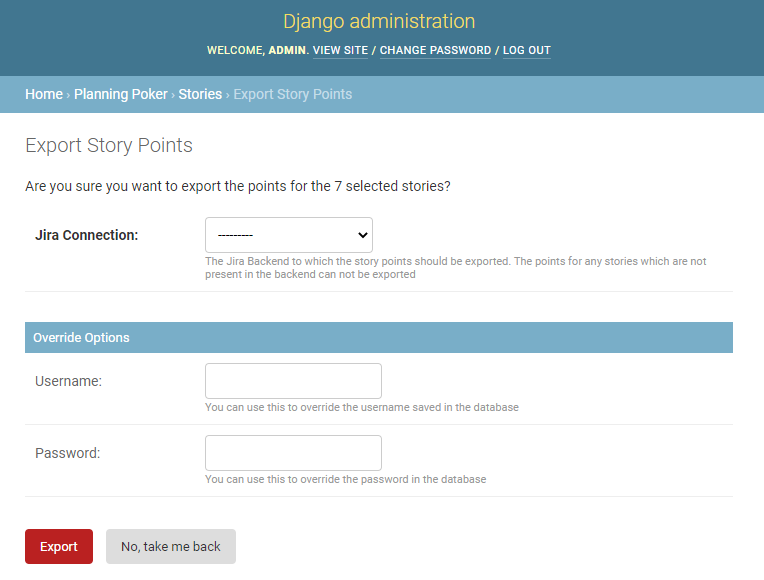Viewport: 764px width, 580px height.
Task: Click the Override Options section header
Action: pos(379,337)
